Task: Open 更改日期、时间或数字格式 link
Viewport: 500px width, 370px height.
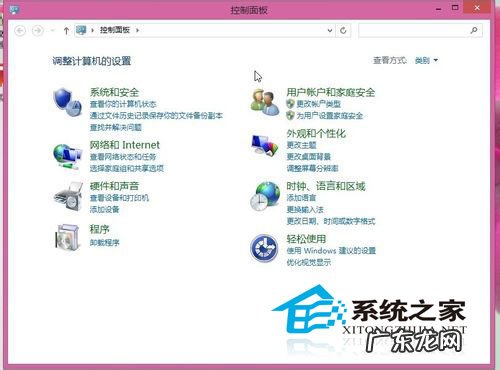Action: (331, 221)
